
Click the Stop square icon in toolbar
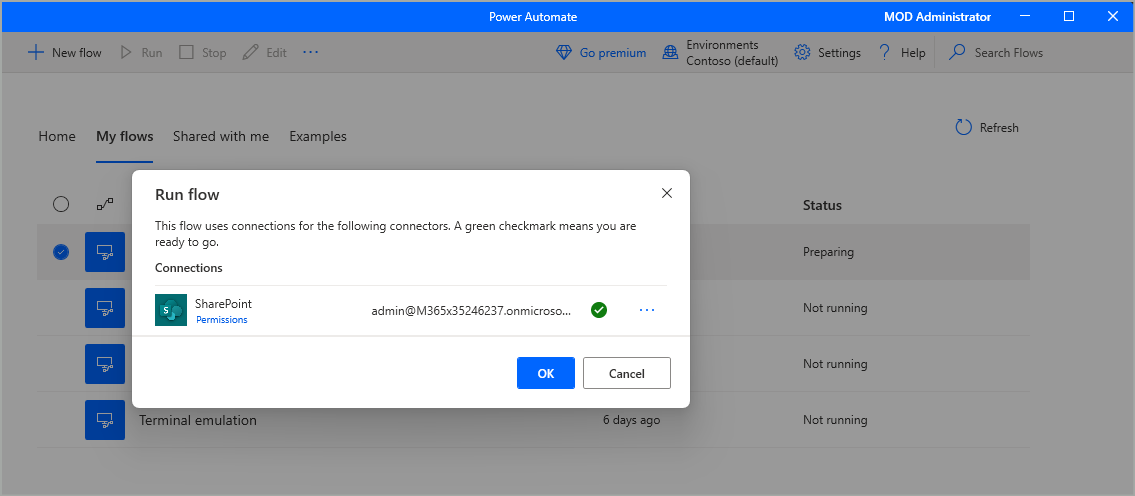tap(186, 52)
